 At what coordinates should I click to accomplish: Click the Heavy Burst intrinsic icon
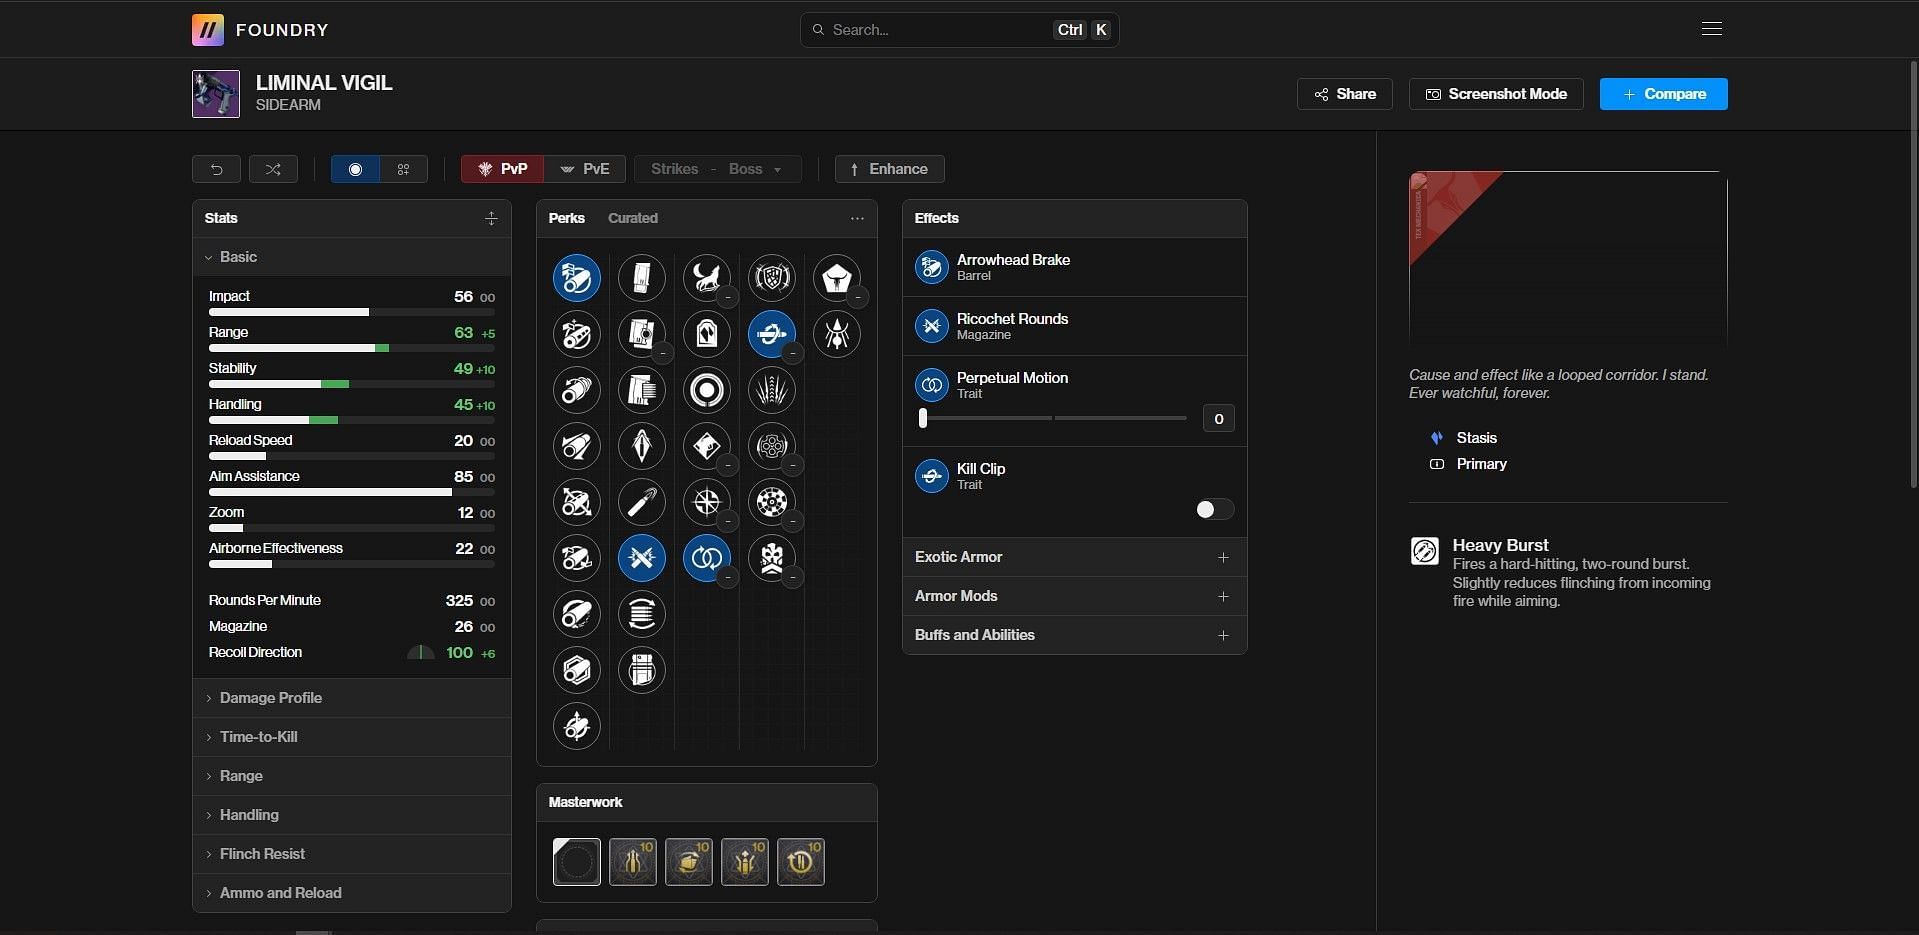click(x=1425, y=551)
